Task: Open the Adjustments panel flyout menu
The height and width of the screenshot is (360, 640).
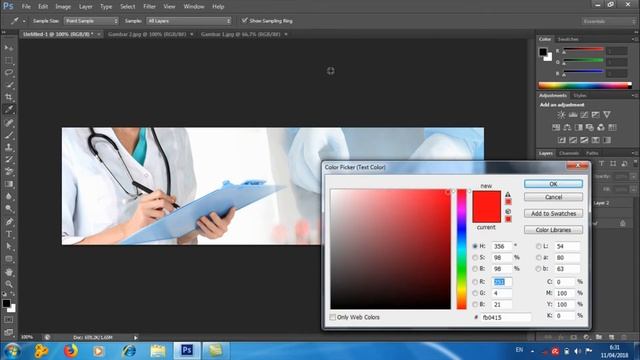Action: coord(634,96)
